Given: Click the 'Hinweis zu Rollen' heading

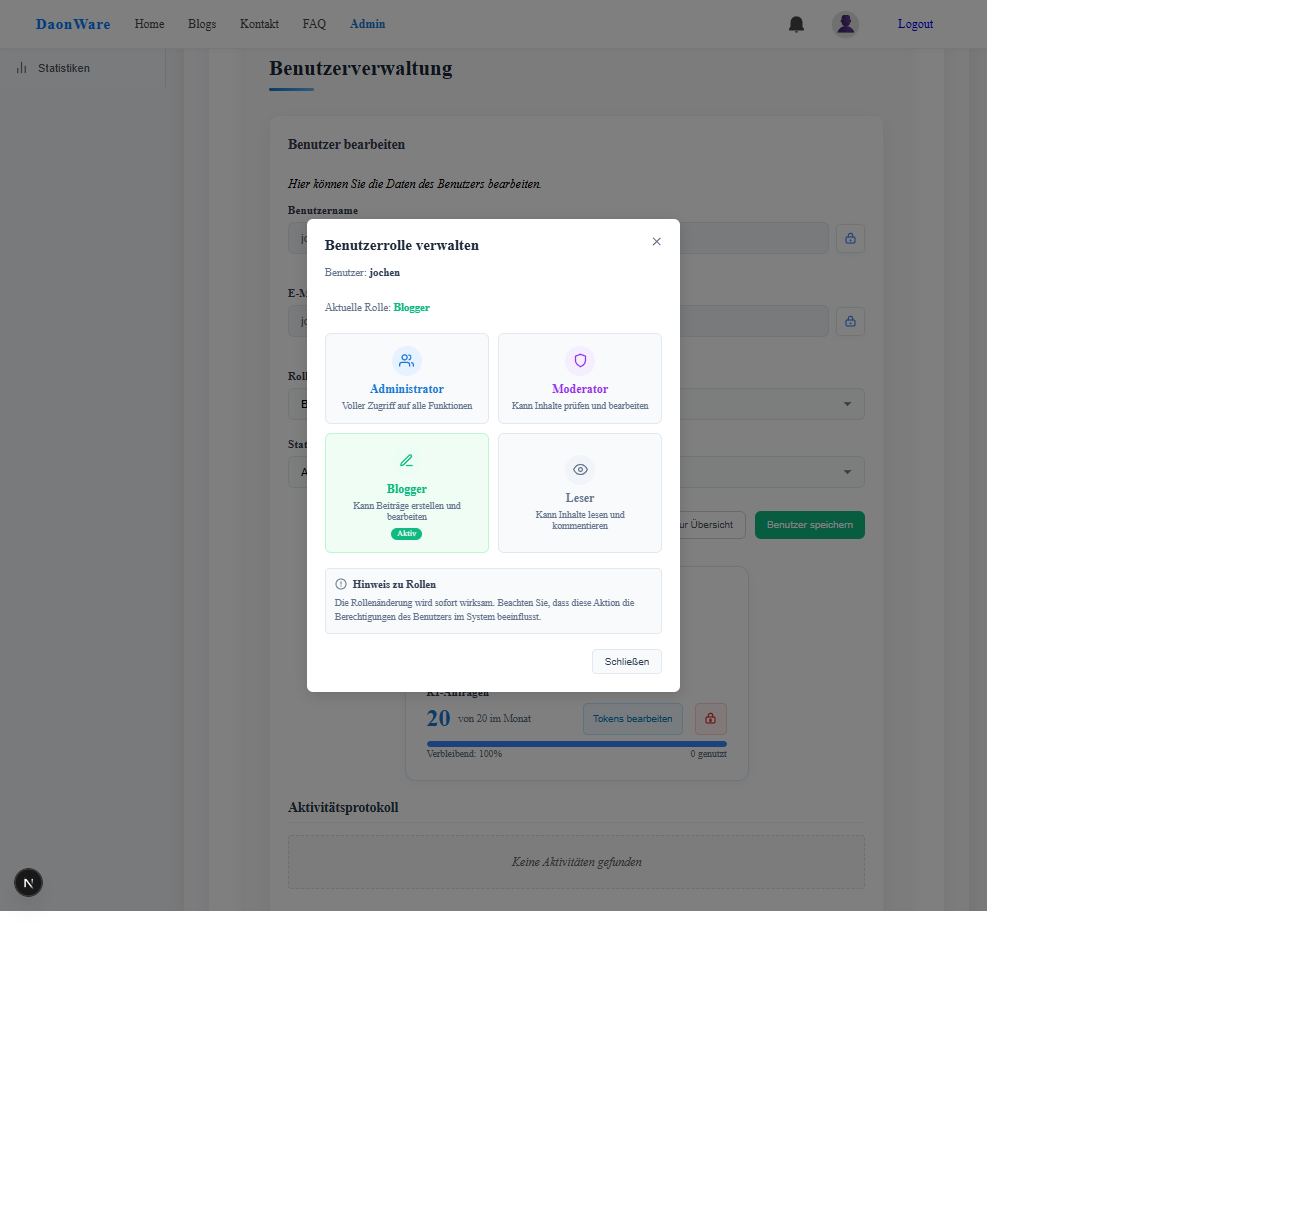Looking at the screenshot, I should (394, 584).
